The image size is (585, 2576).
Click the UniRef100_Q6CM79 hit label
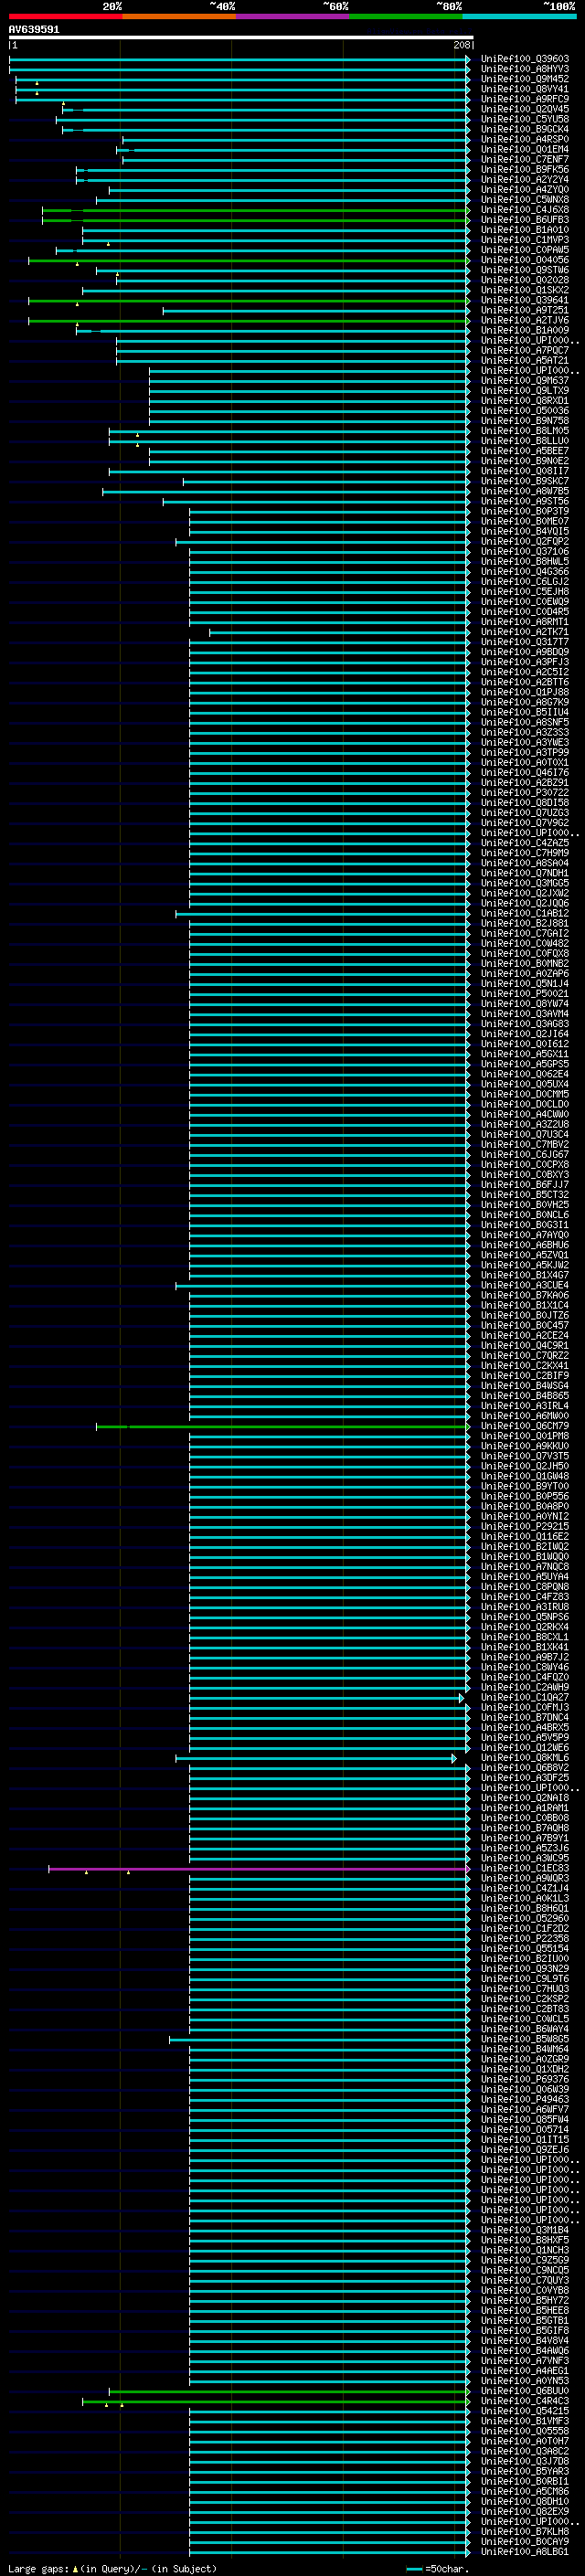(525, 1426)
